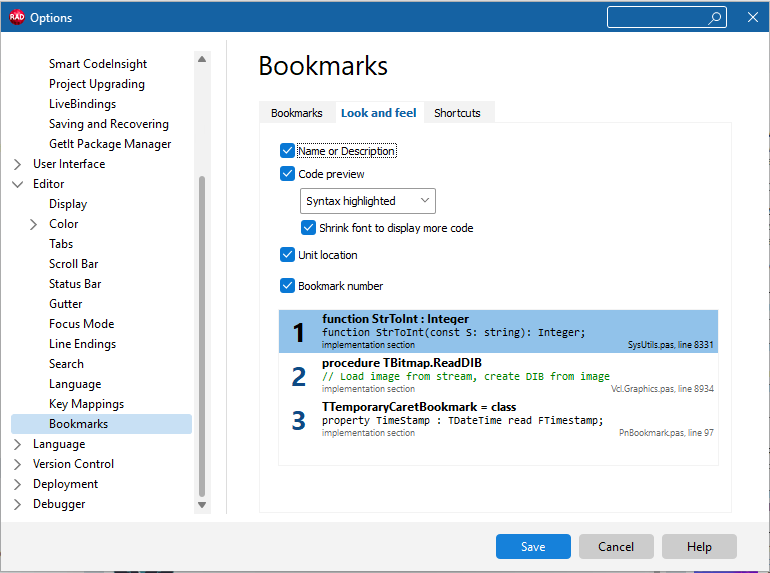This screenshot has height=573, width=770.
Task: Toggle the Code preview checkbox
Action: [287, 173]
